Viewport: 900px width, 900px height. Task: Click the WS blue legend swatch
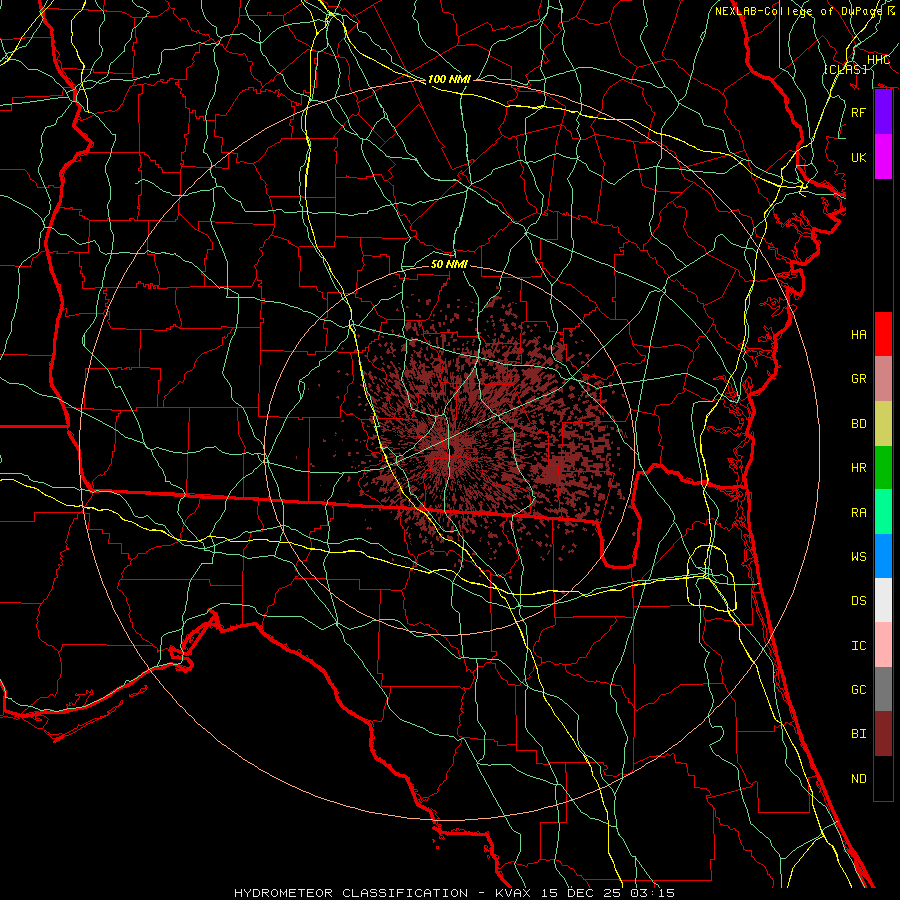pos(883,556)
